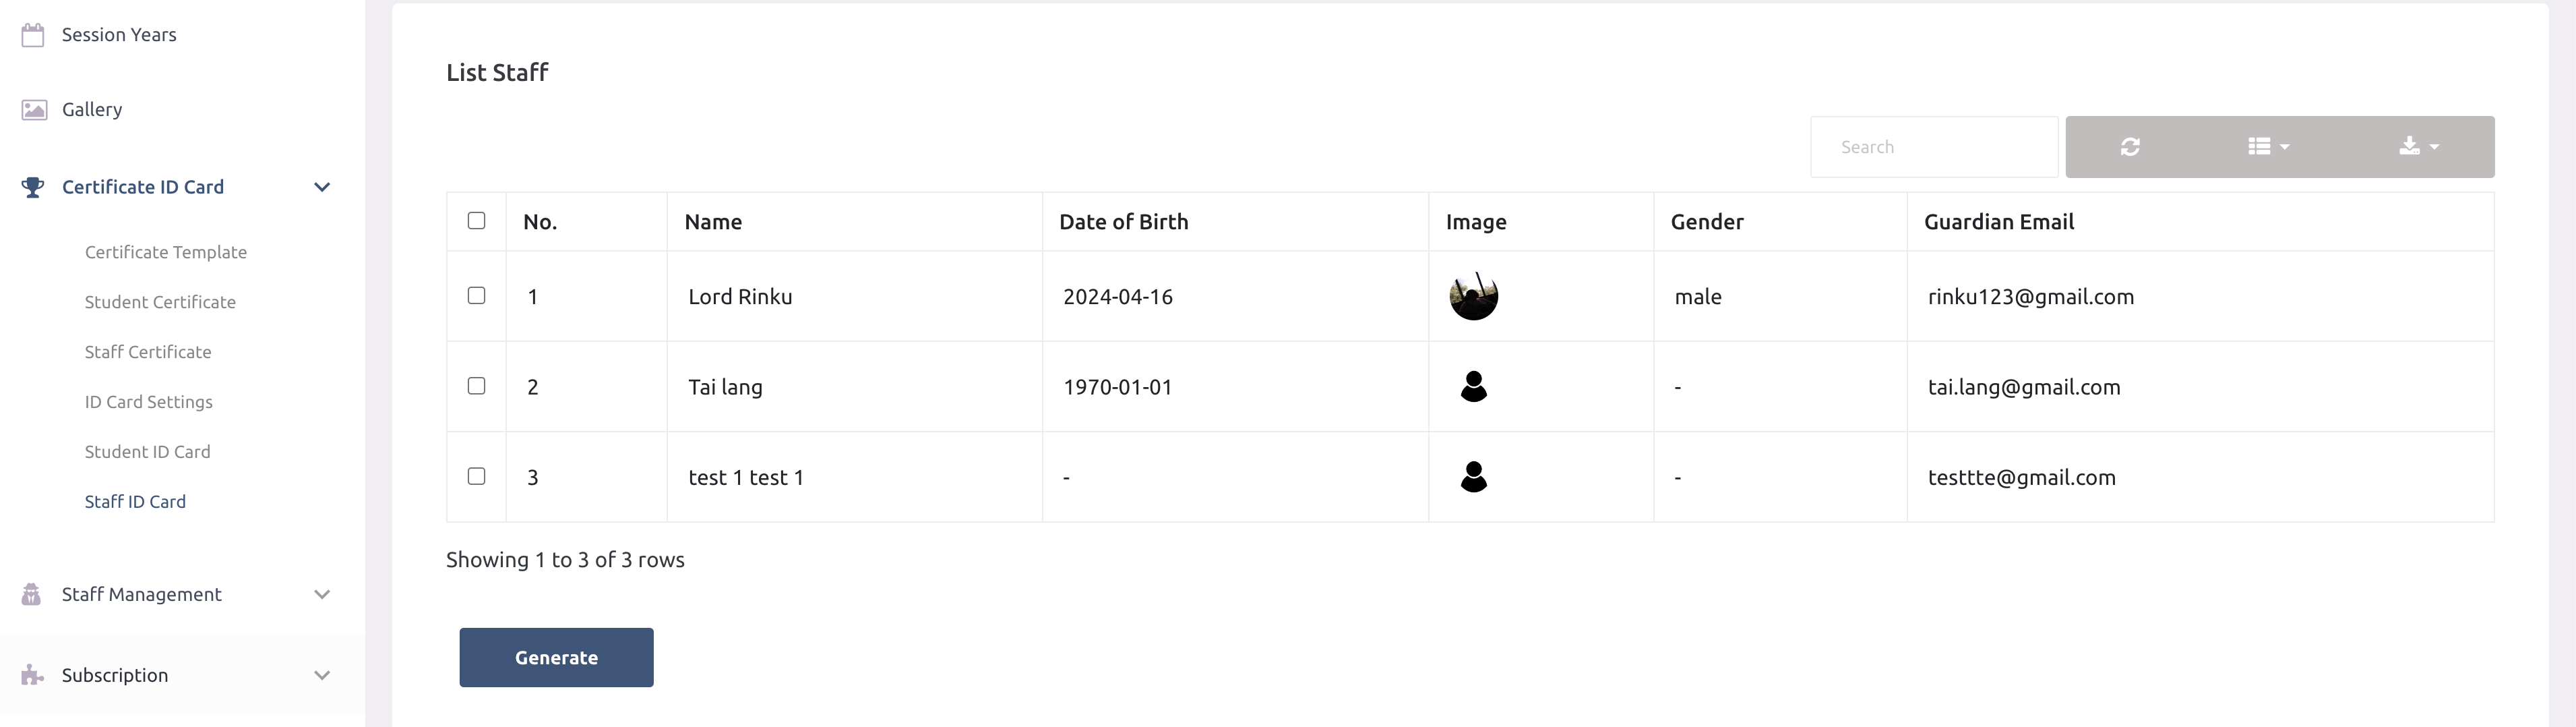Open the columns list dropdown
2576x727 pixels.
[x=2268, y=147]
